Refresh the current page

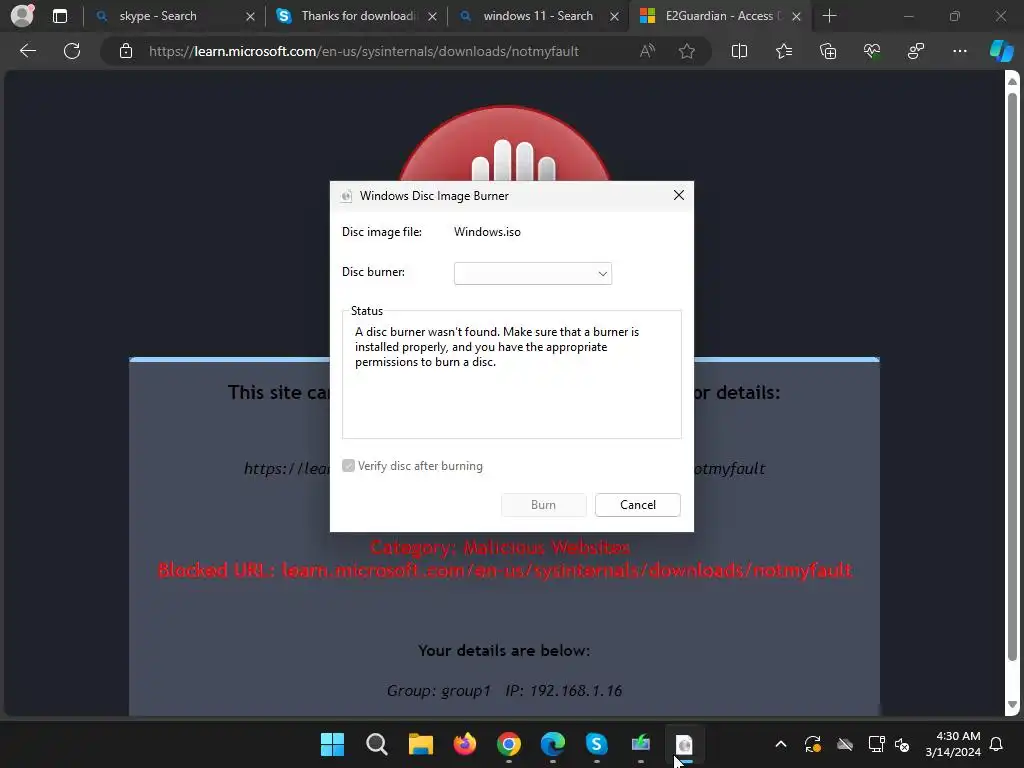click(72, 51)
